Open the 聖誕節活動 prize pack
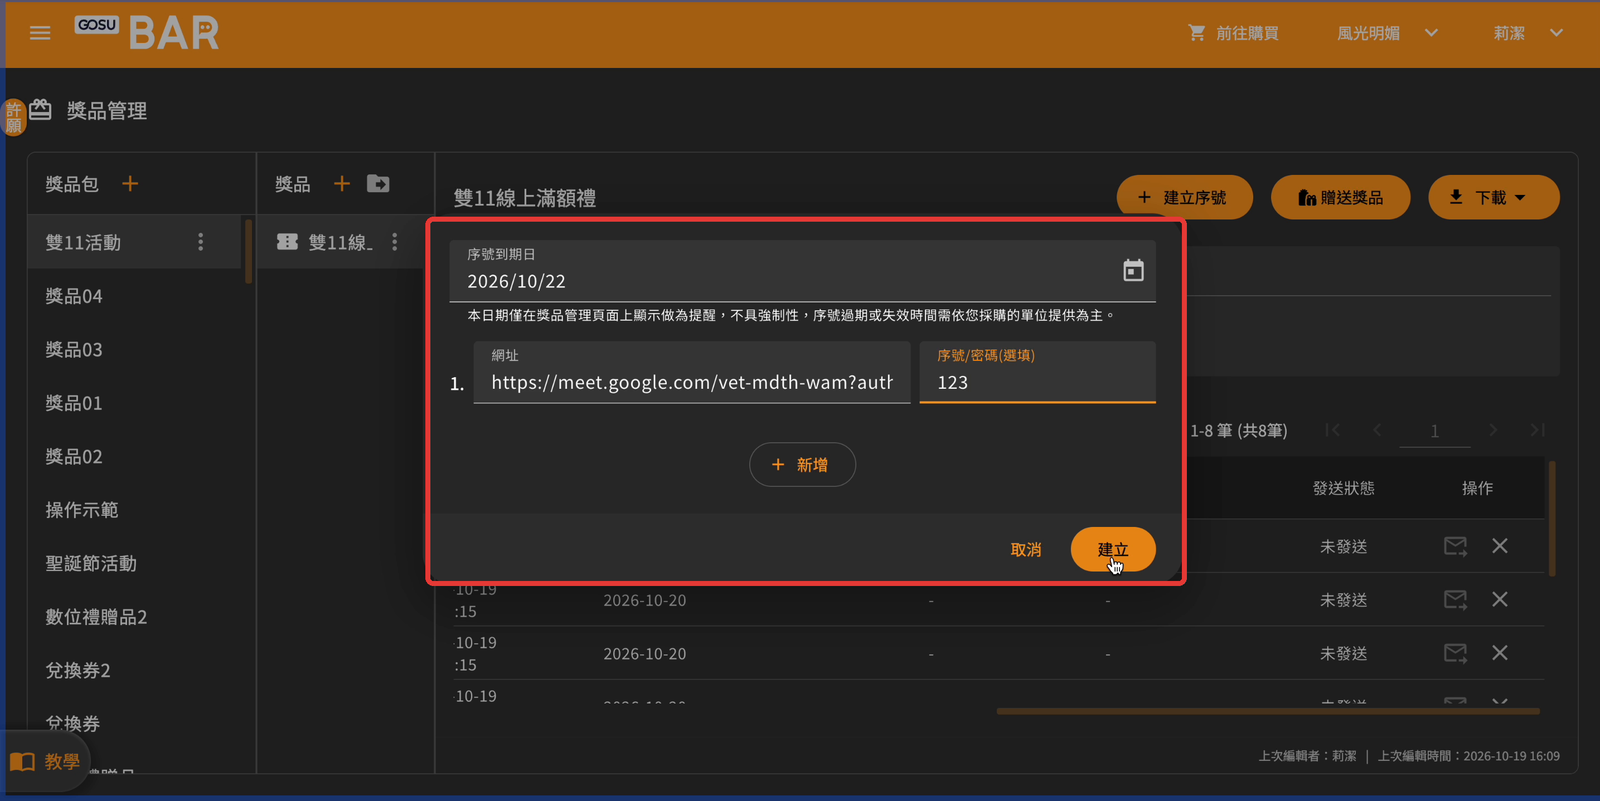Image resolution: width=1600 pixels, height=801 pixels. [x=135, y=563]
